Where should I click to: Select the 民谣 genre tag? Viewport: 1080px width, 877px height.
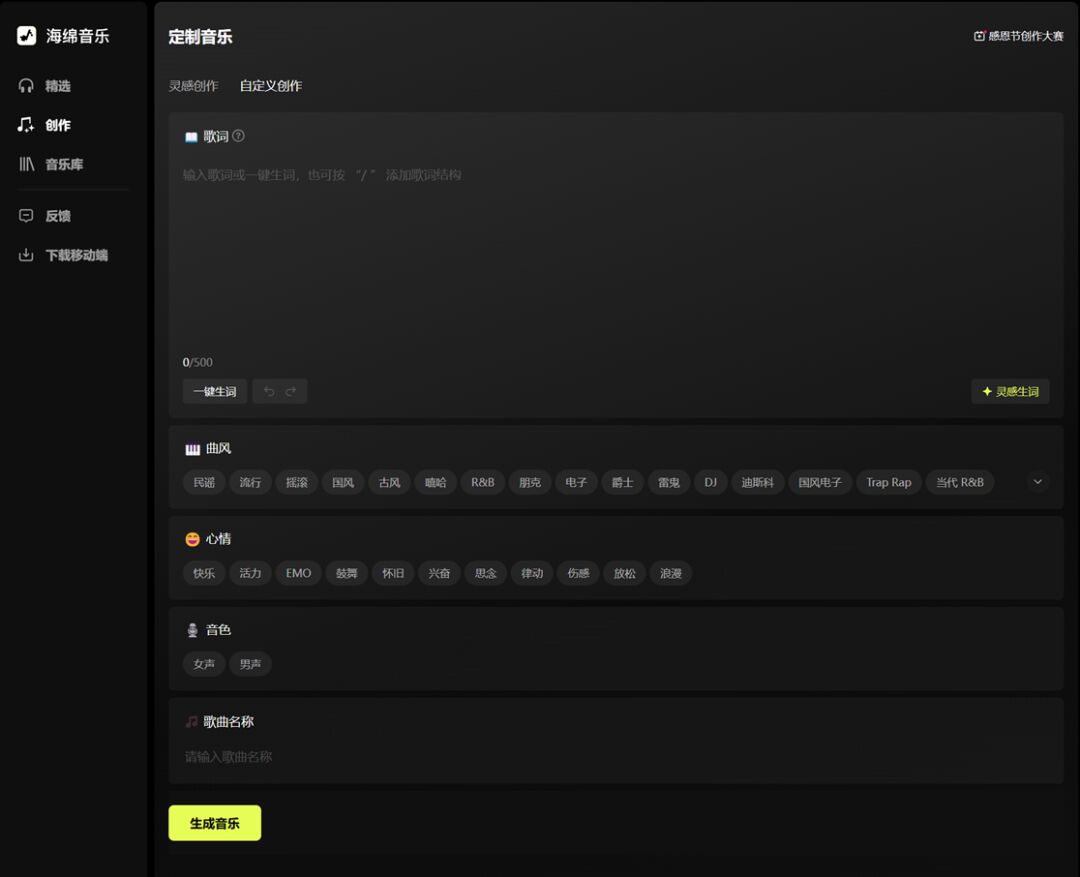pyautogui.click(x=204, y=482)
